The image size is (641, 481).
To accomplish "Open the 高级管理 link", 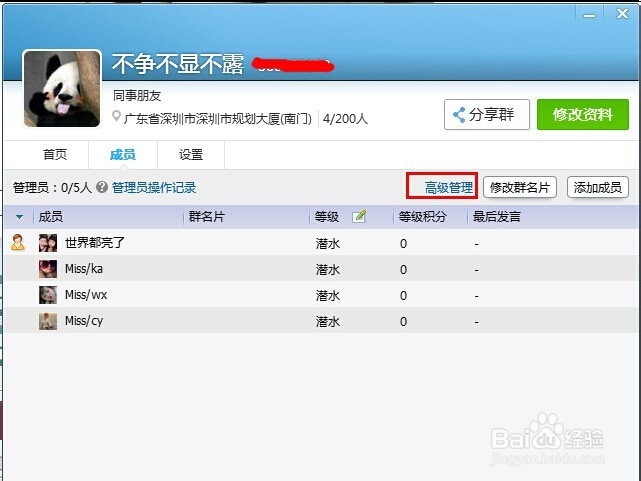I will tap(448, 188).
